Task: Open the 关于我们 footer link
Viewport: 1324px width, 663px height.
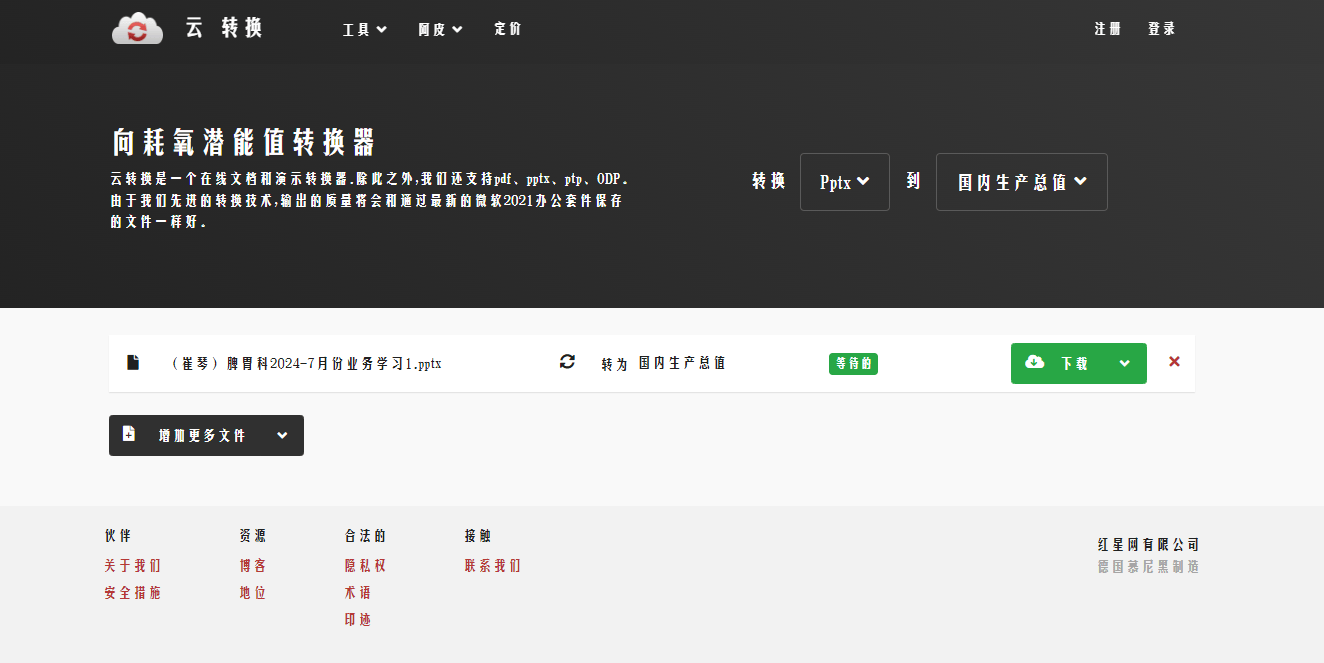Action: pyautogui.click(x=132, y=565)
